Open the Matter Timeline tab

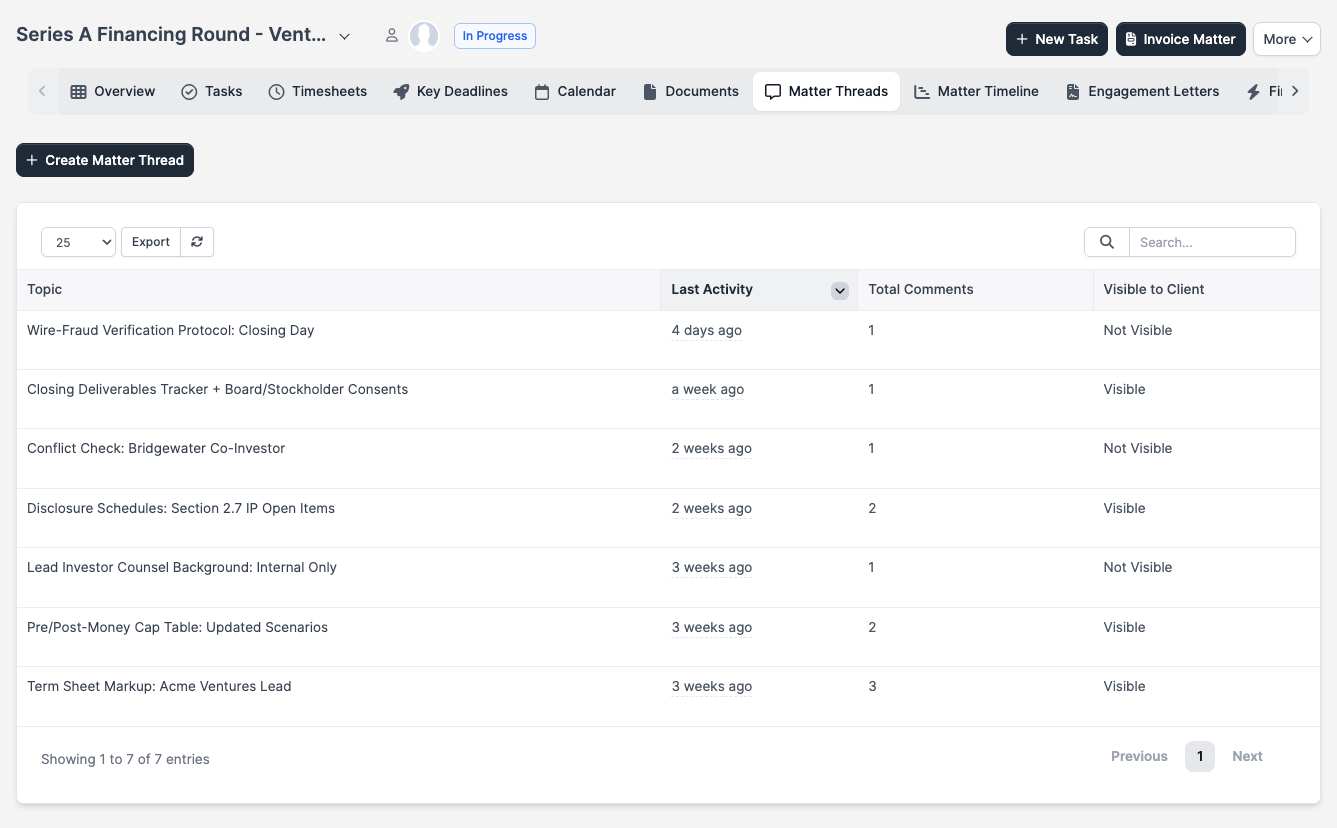tap(976, 91)
